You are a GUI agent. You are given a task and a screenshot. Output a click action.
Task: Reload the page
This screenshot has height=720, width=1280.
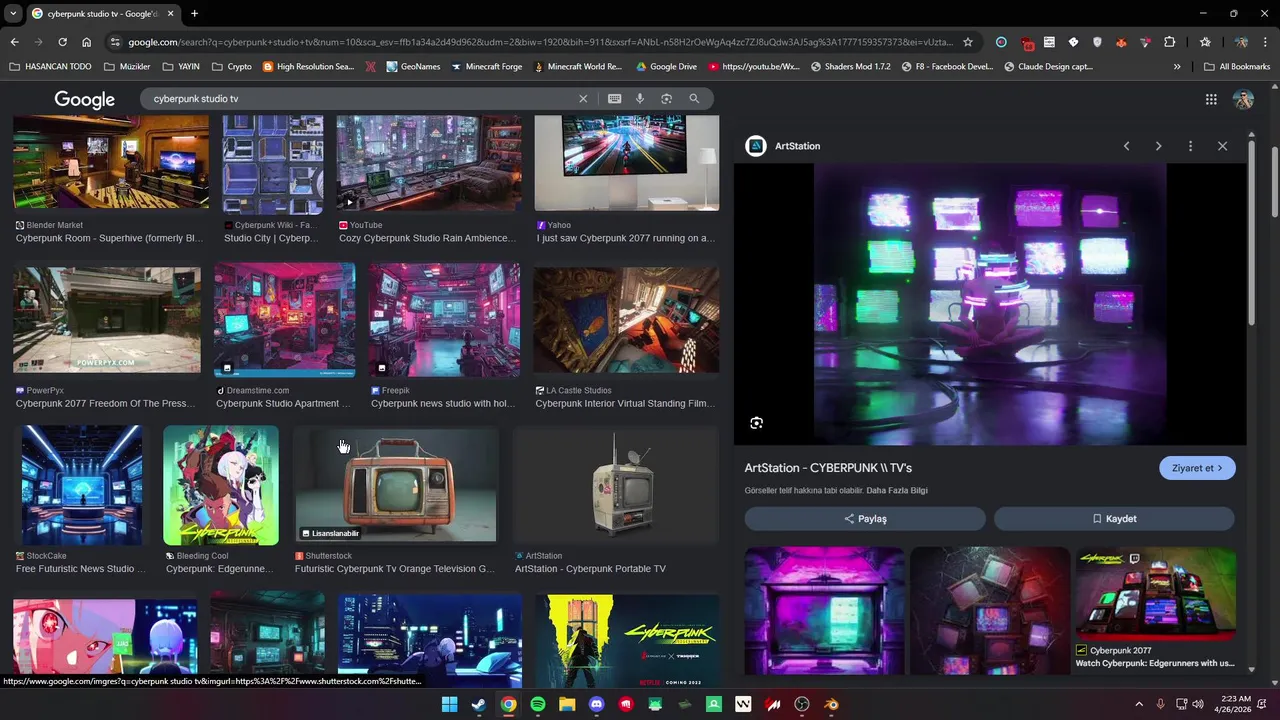click(x=62, y=42)
